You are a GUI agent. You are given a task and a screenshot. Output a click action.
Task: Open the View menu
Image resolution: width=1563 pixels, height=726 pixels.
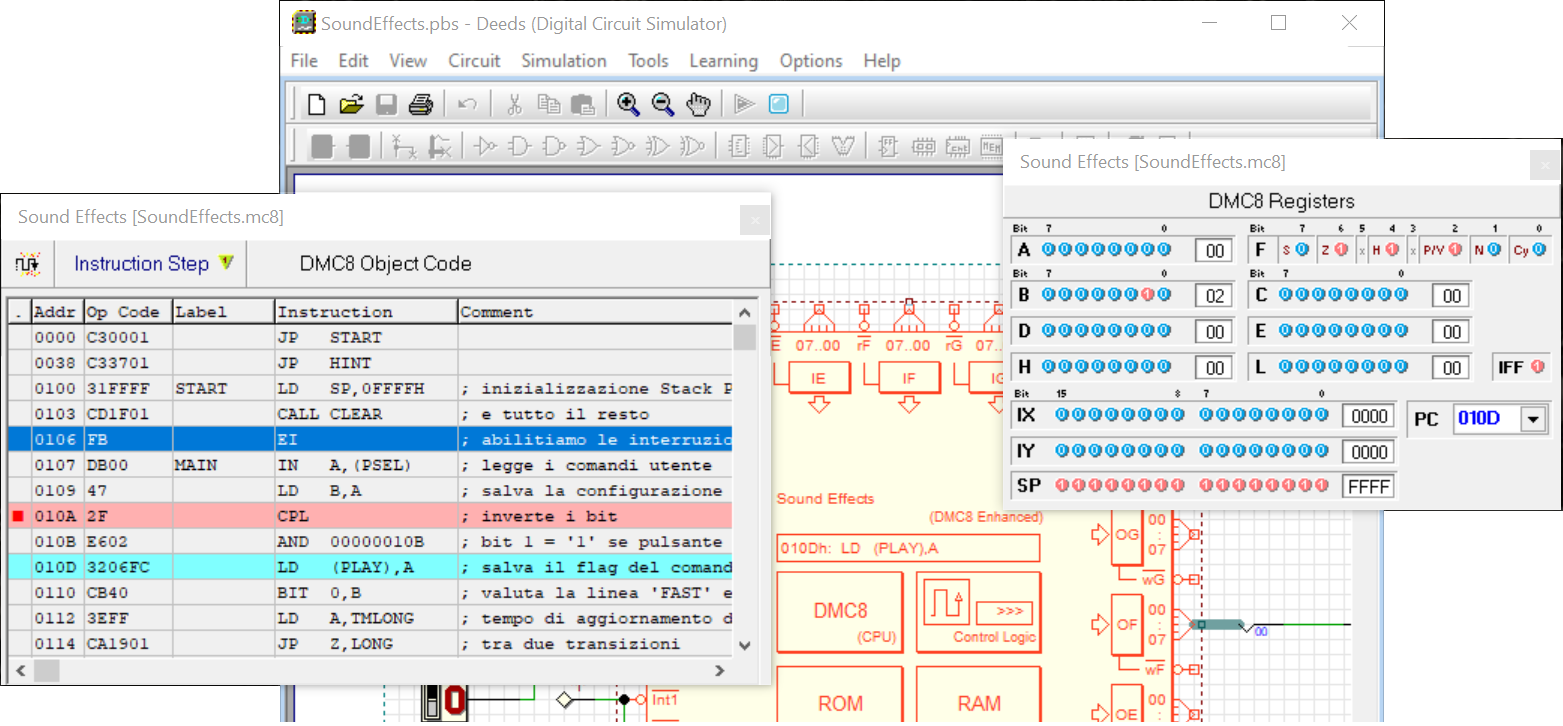click(408, 61)
